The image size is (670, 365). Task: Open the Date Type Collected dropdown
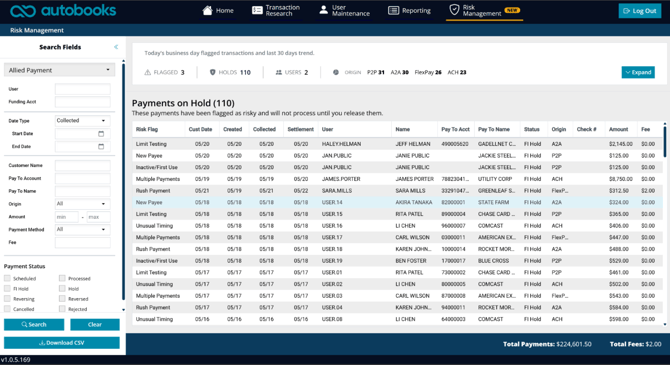[82, 121]
